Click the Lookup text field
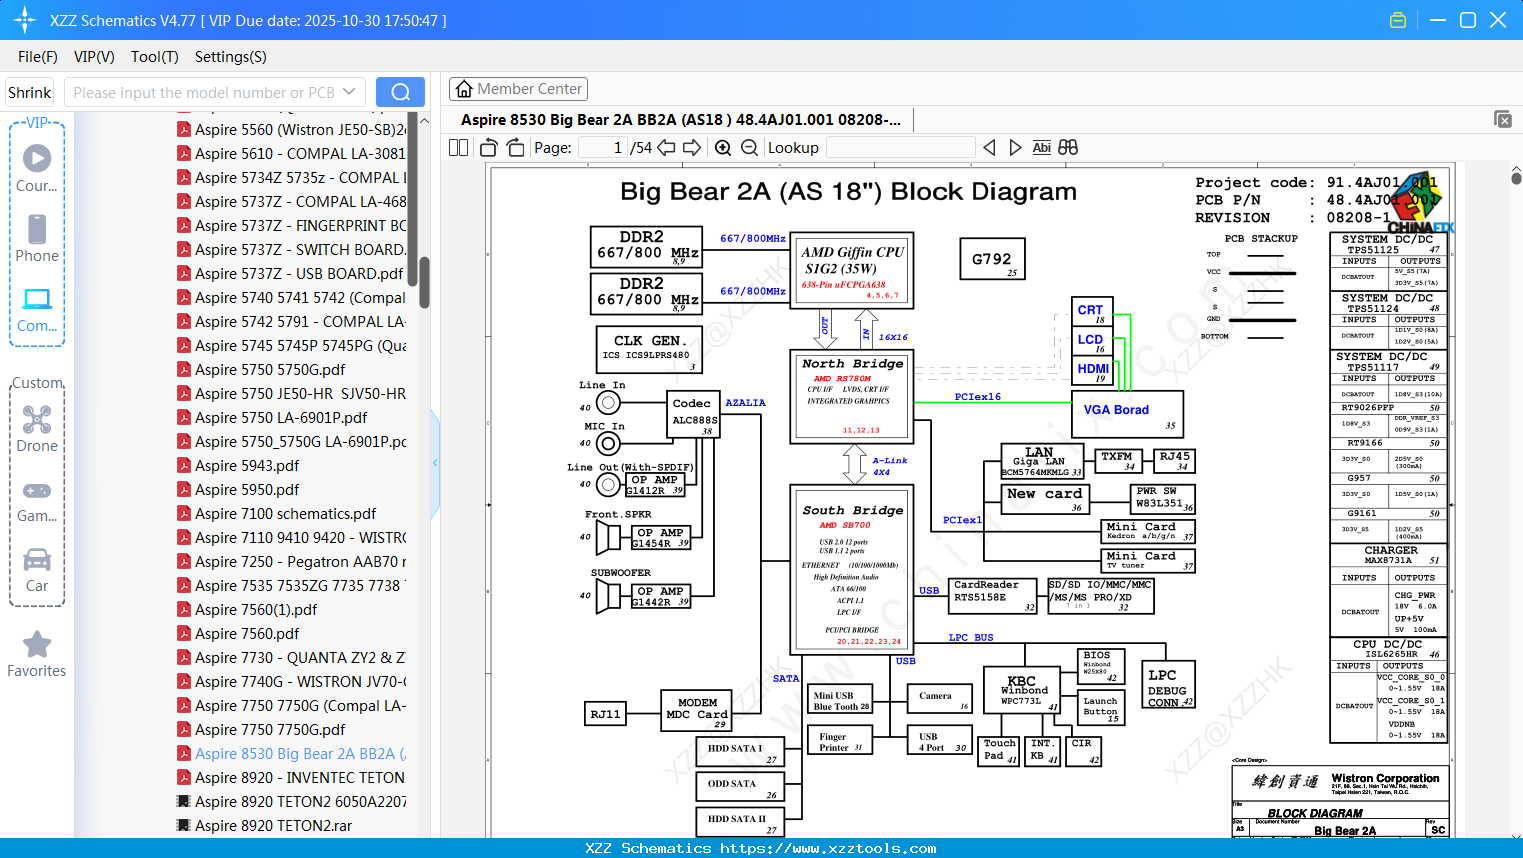Image resolution: width=1523 pixels, height=858 pixels. pyautogui.click(x=900, y=148)
